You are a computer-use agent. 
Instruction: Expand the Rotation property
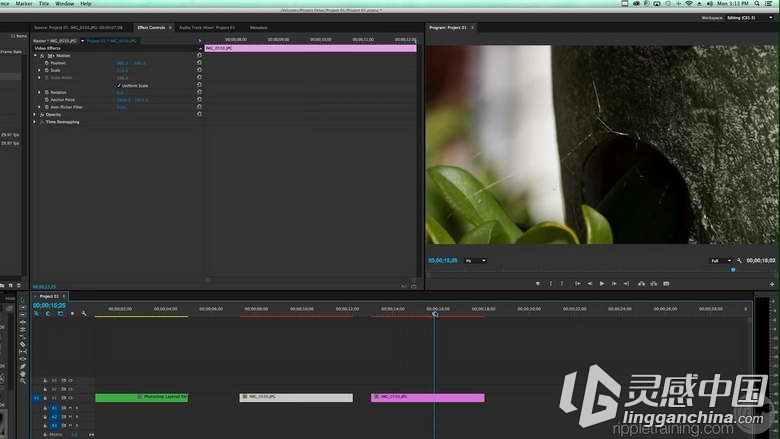click(39, 92)
